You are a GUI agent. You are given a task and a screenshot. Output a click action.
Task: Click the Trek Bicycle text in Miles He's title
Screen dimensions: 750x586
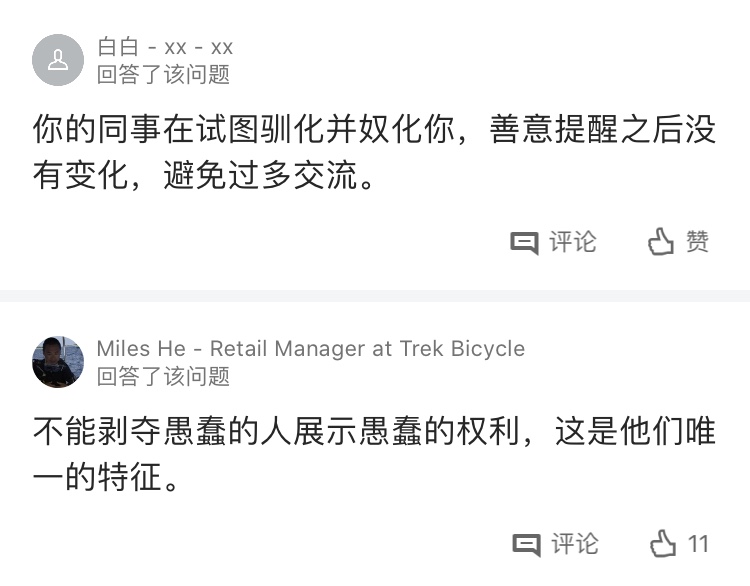[x=462, y=349]
